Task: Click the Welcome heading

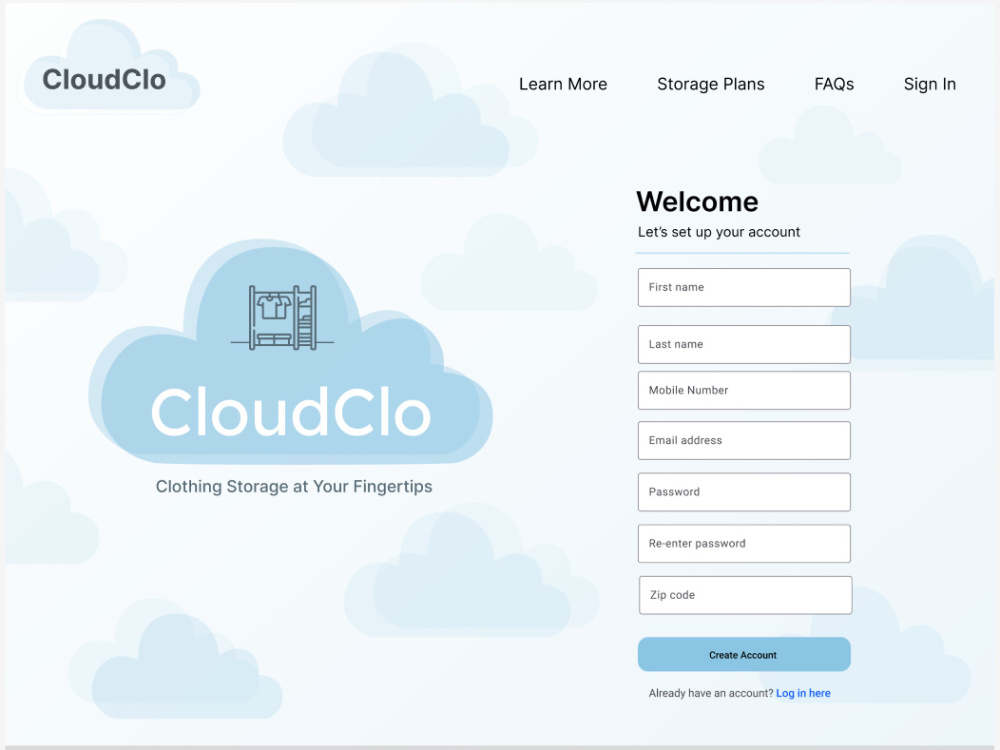Action: (x=697, y=202)
